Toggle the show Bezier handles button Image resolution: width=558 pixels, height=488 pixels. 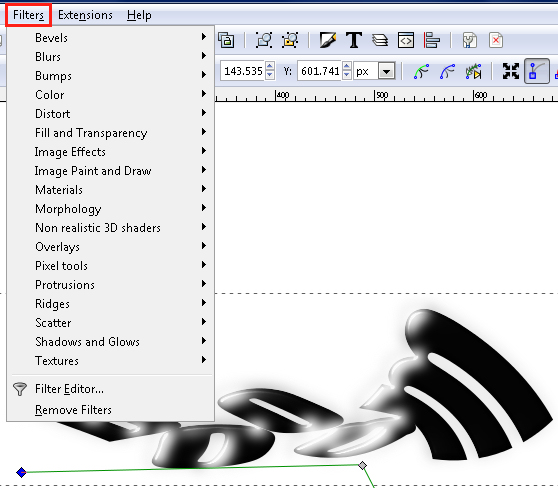click(537, 71)
